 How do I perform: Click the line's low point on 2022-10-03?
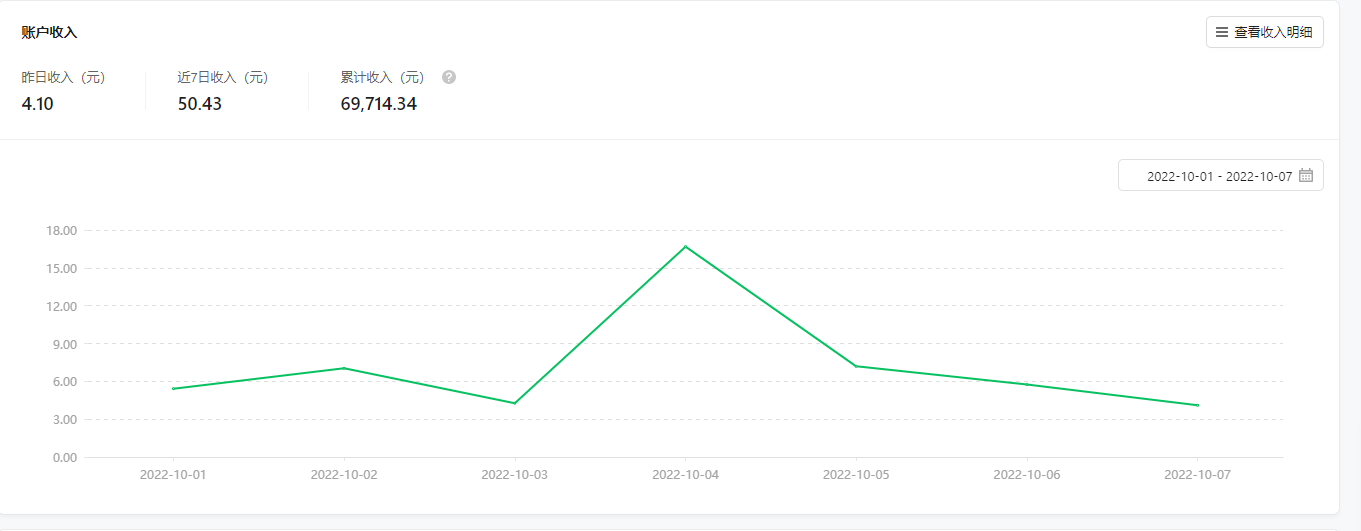click(x=514, y=403)
